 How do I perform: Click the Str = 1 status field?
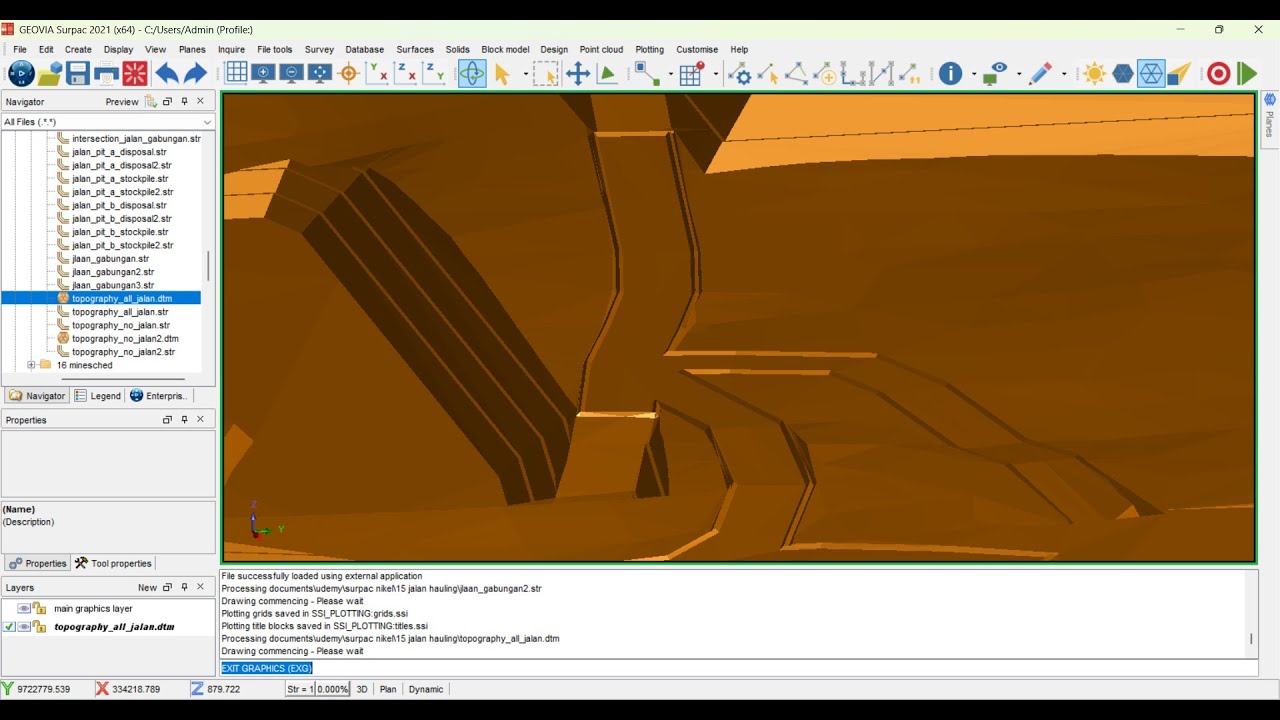tap(300, 689)
